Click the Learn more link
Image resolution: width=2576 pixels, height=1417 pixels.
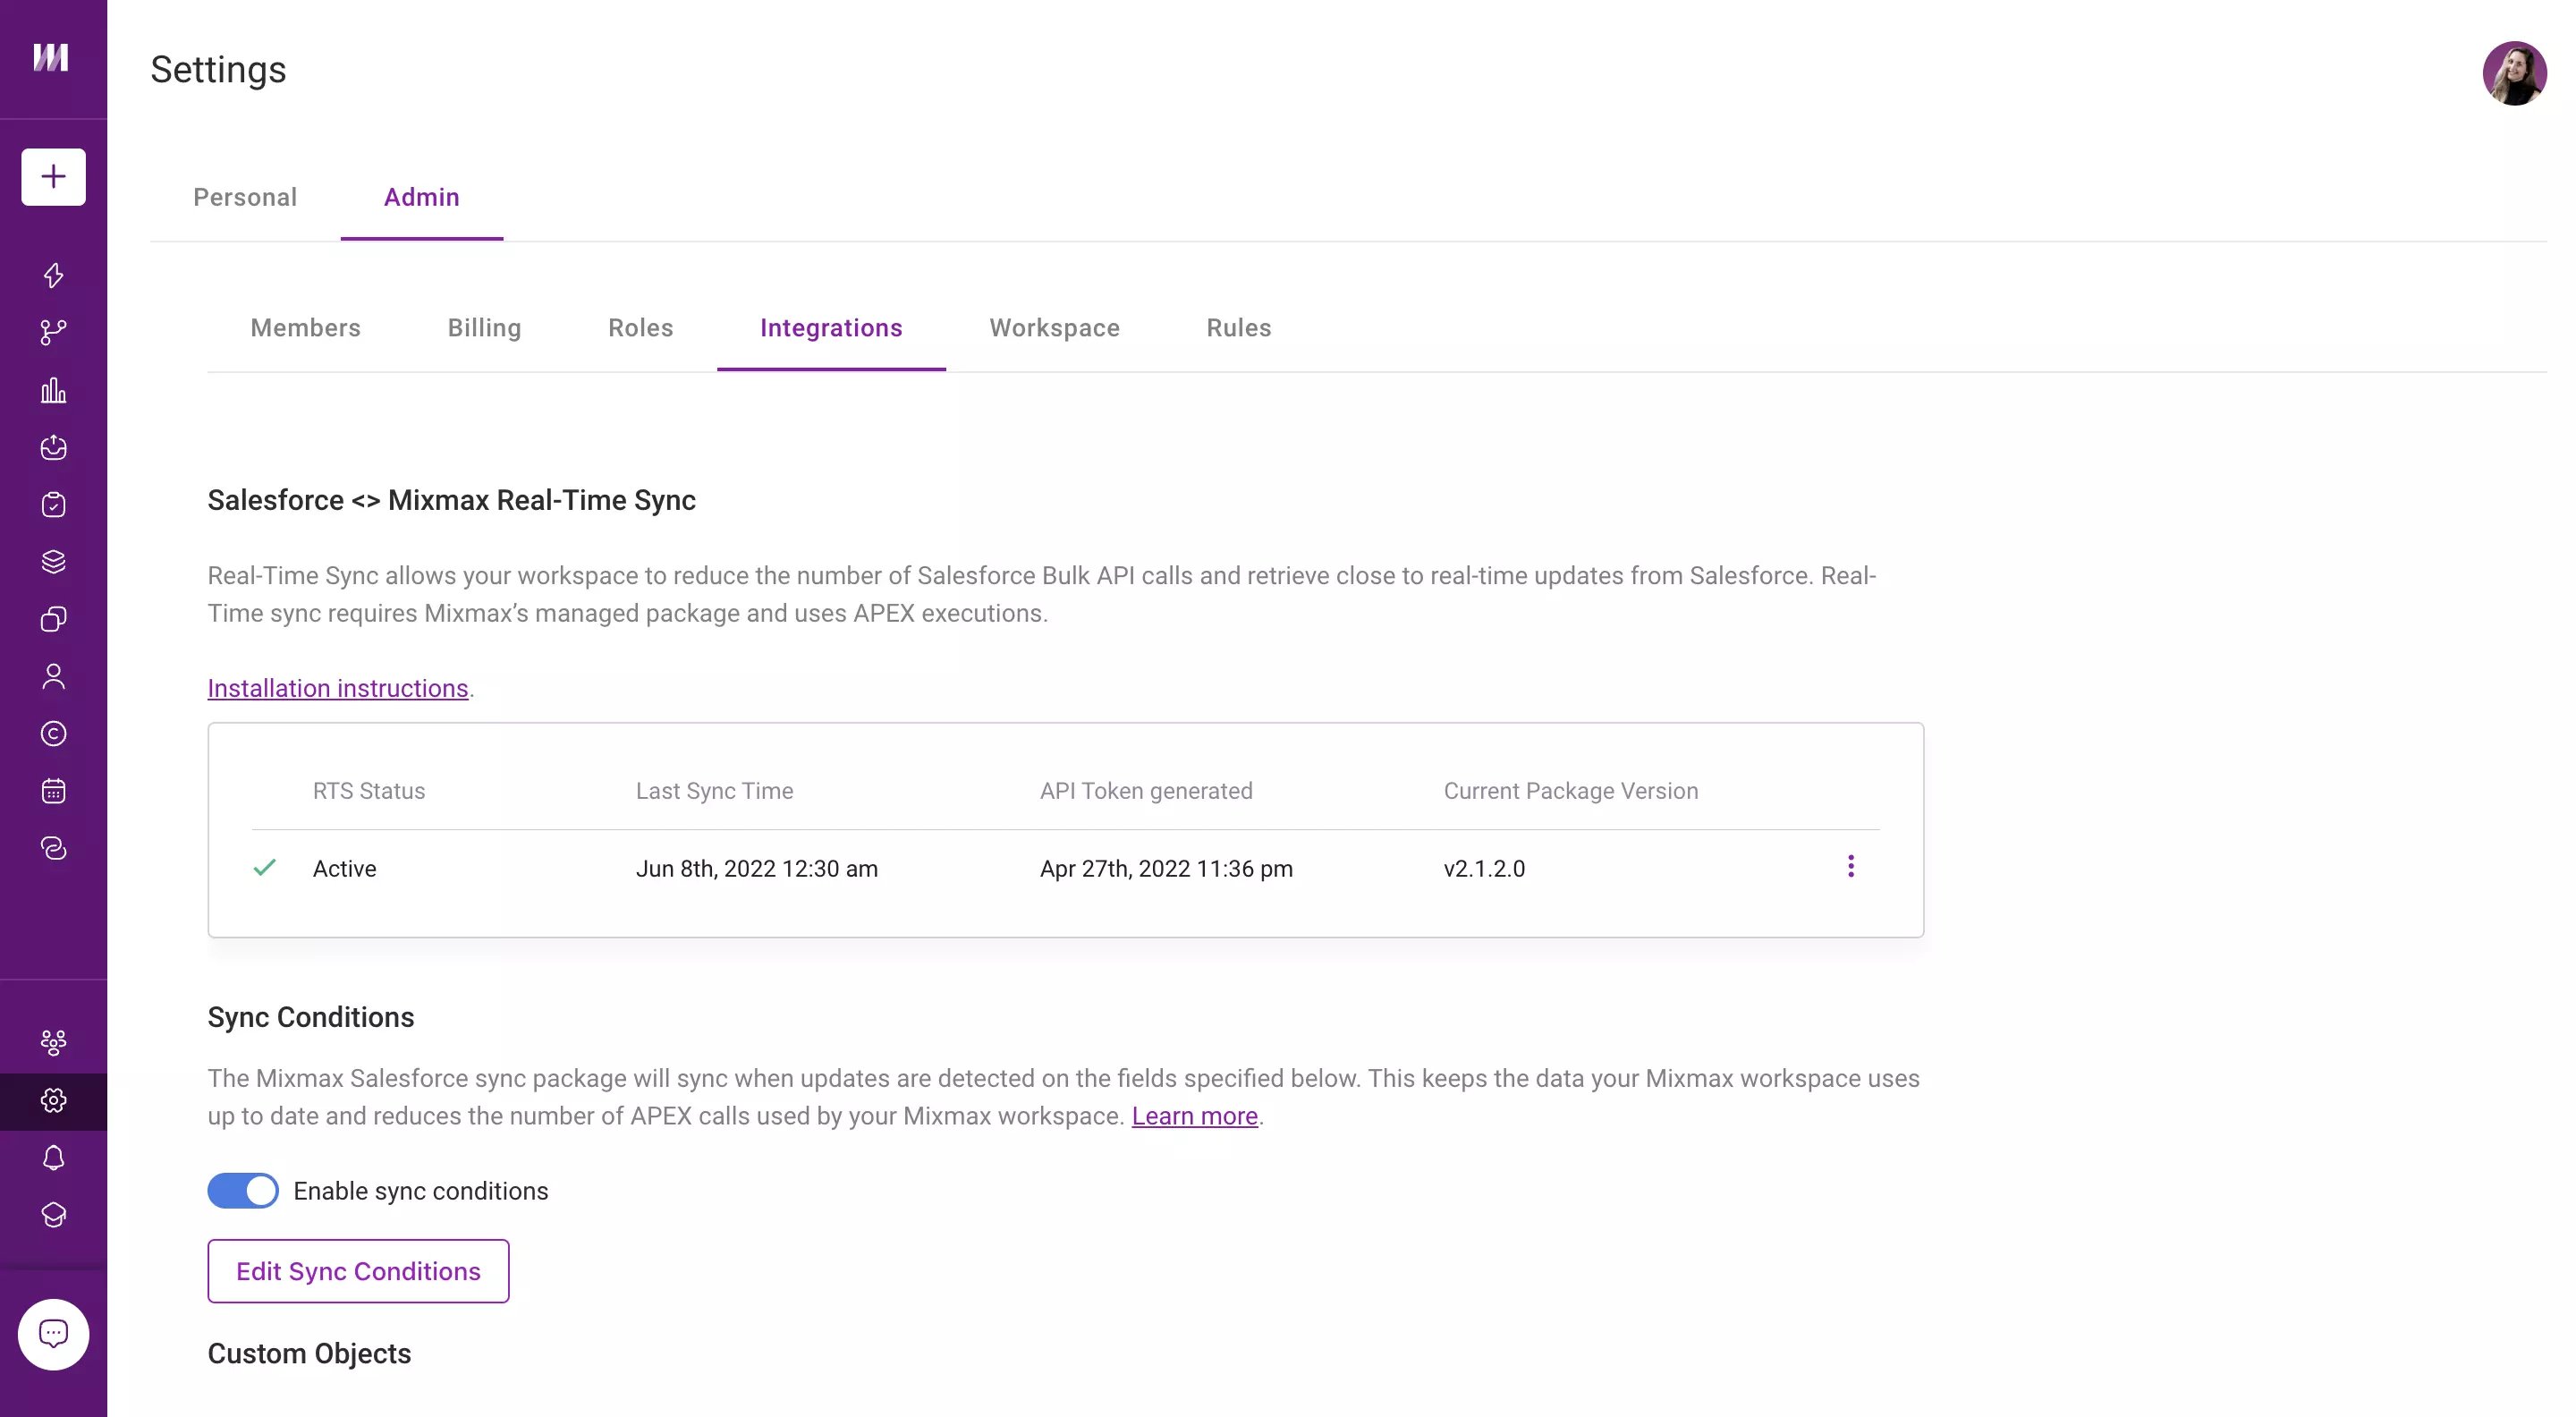[x=1194, y=1116]
